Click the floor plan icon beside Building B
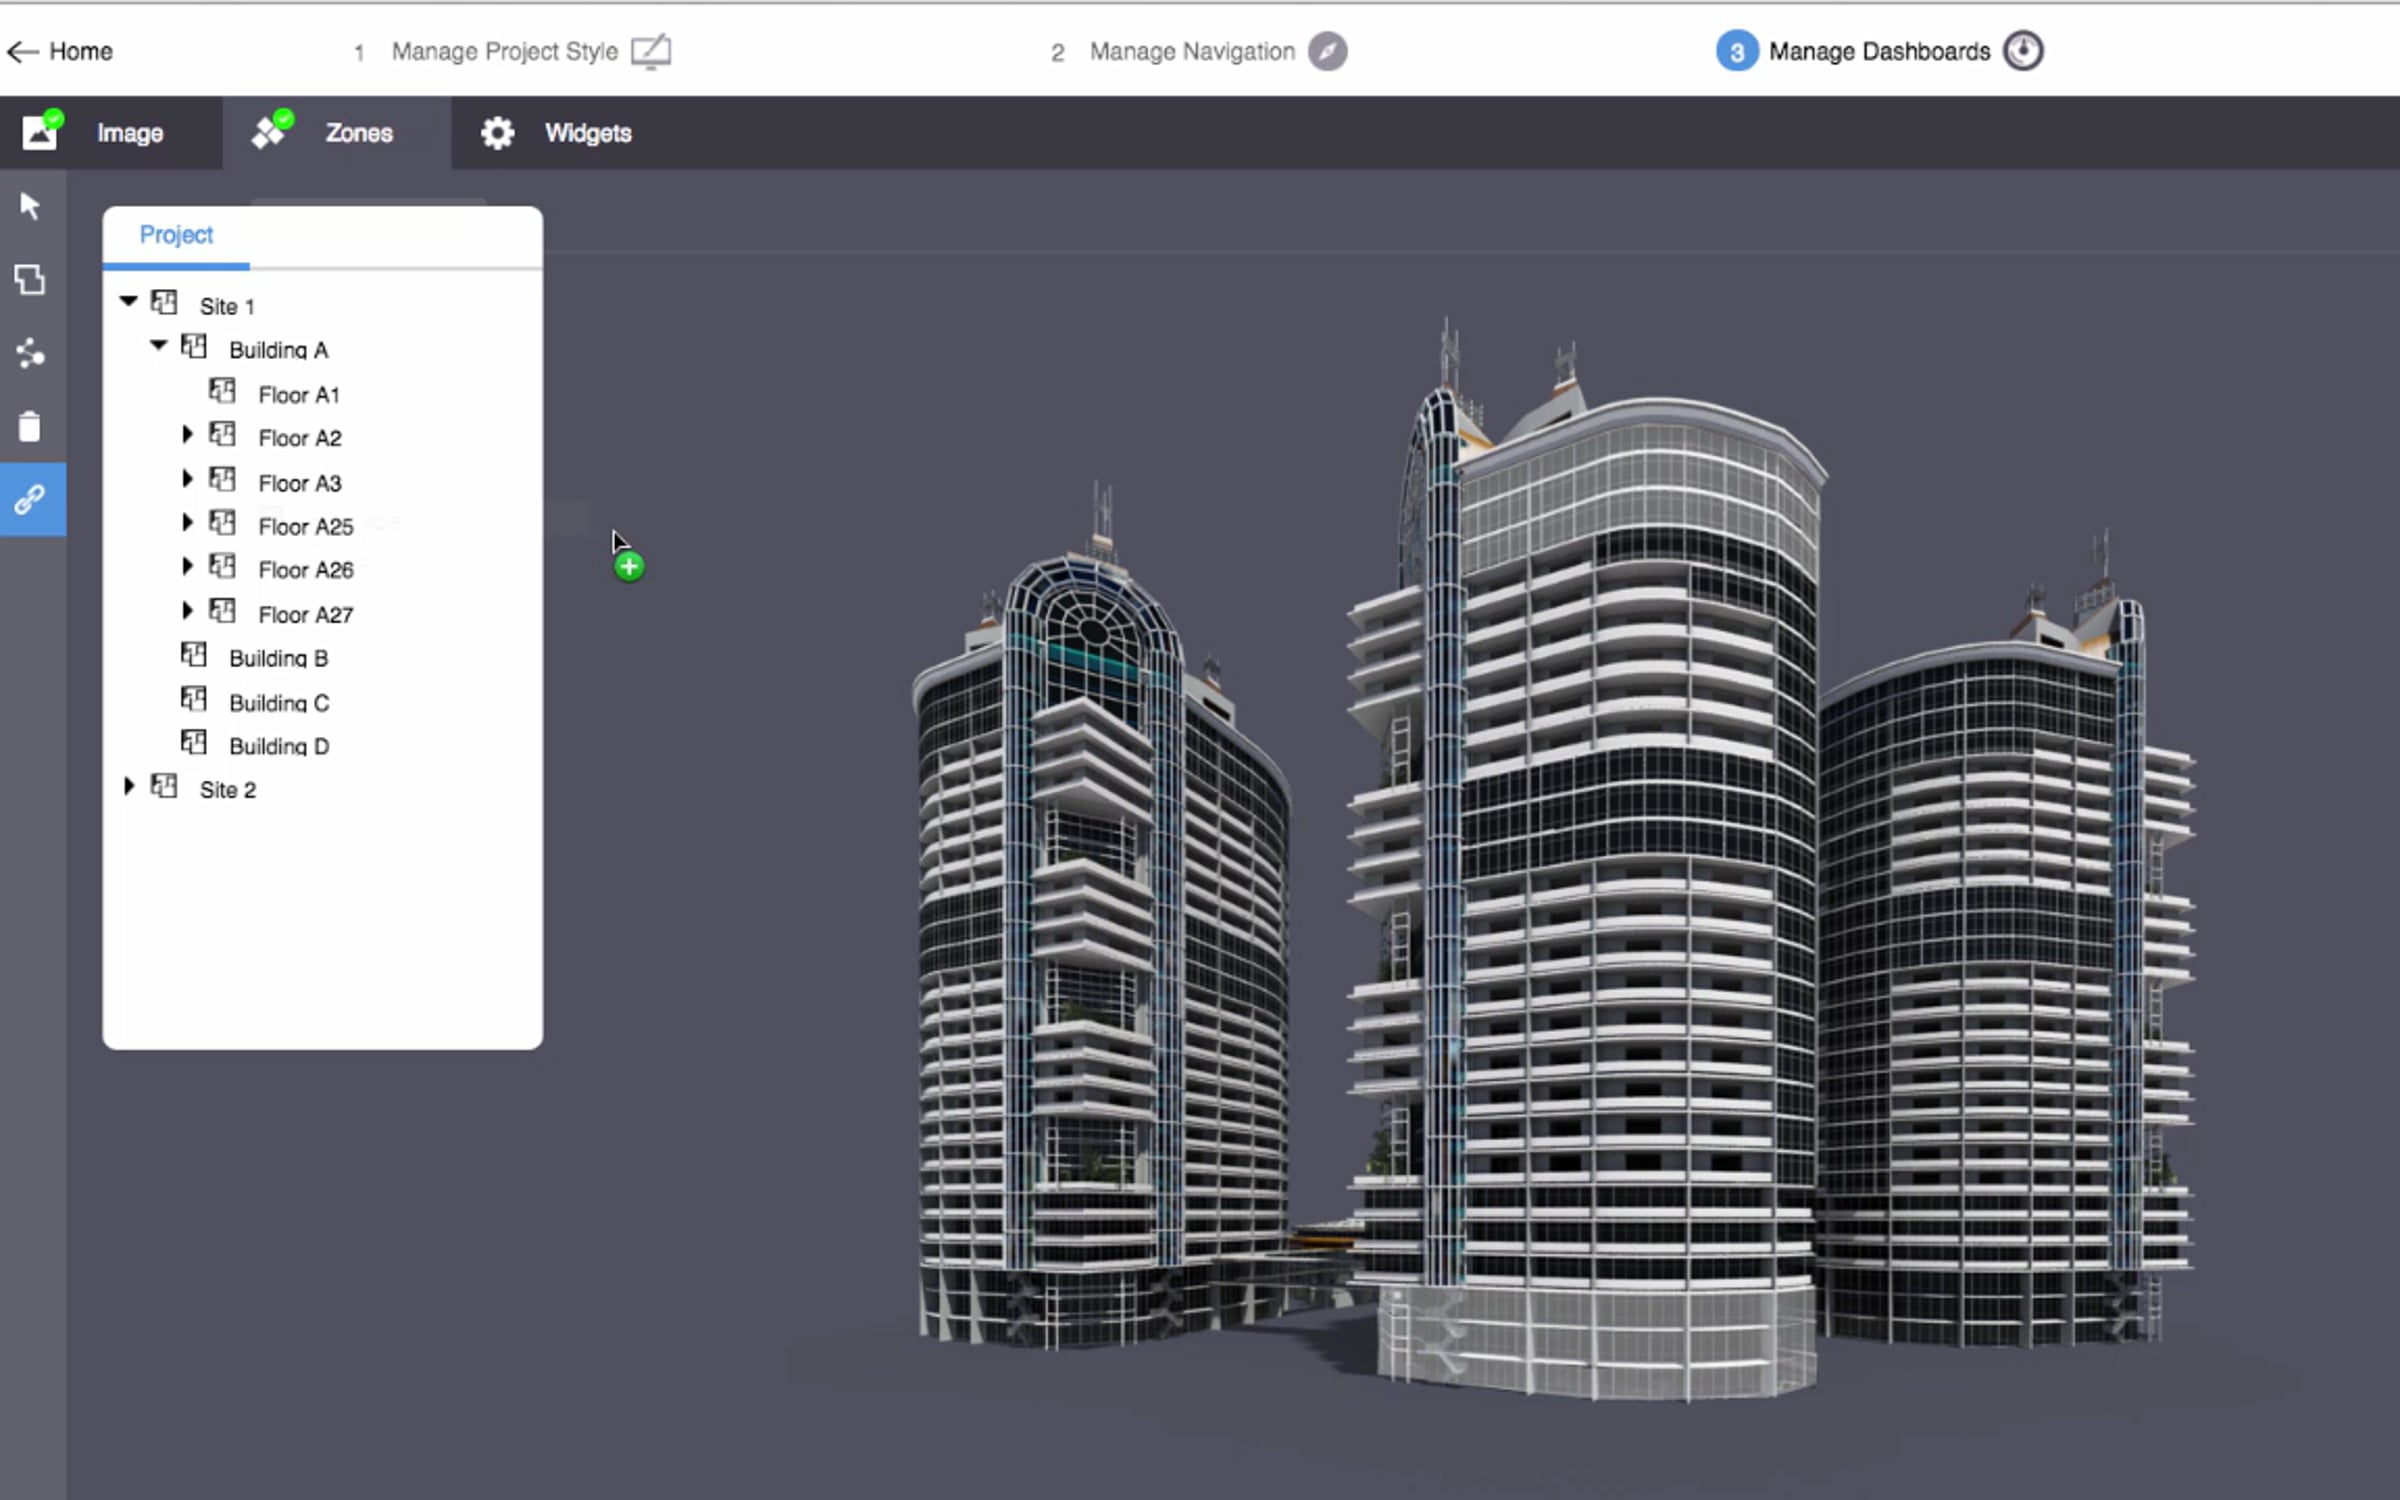2400x1500 pixels. 194,655
